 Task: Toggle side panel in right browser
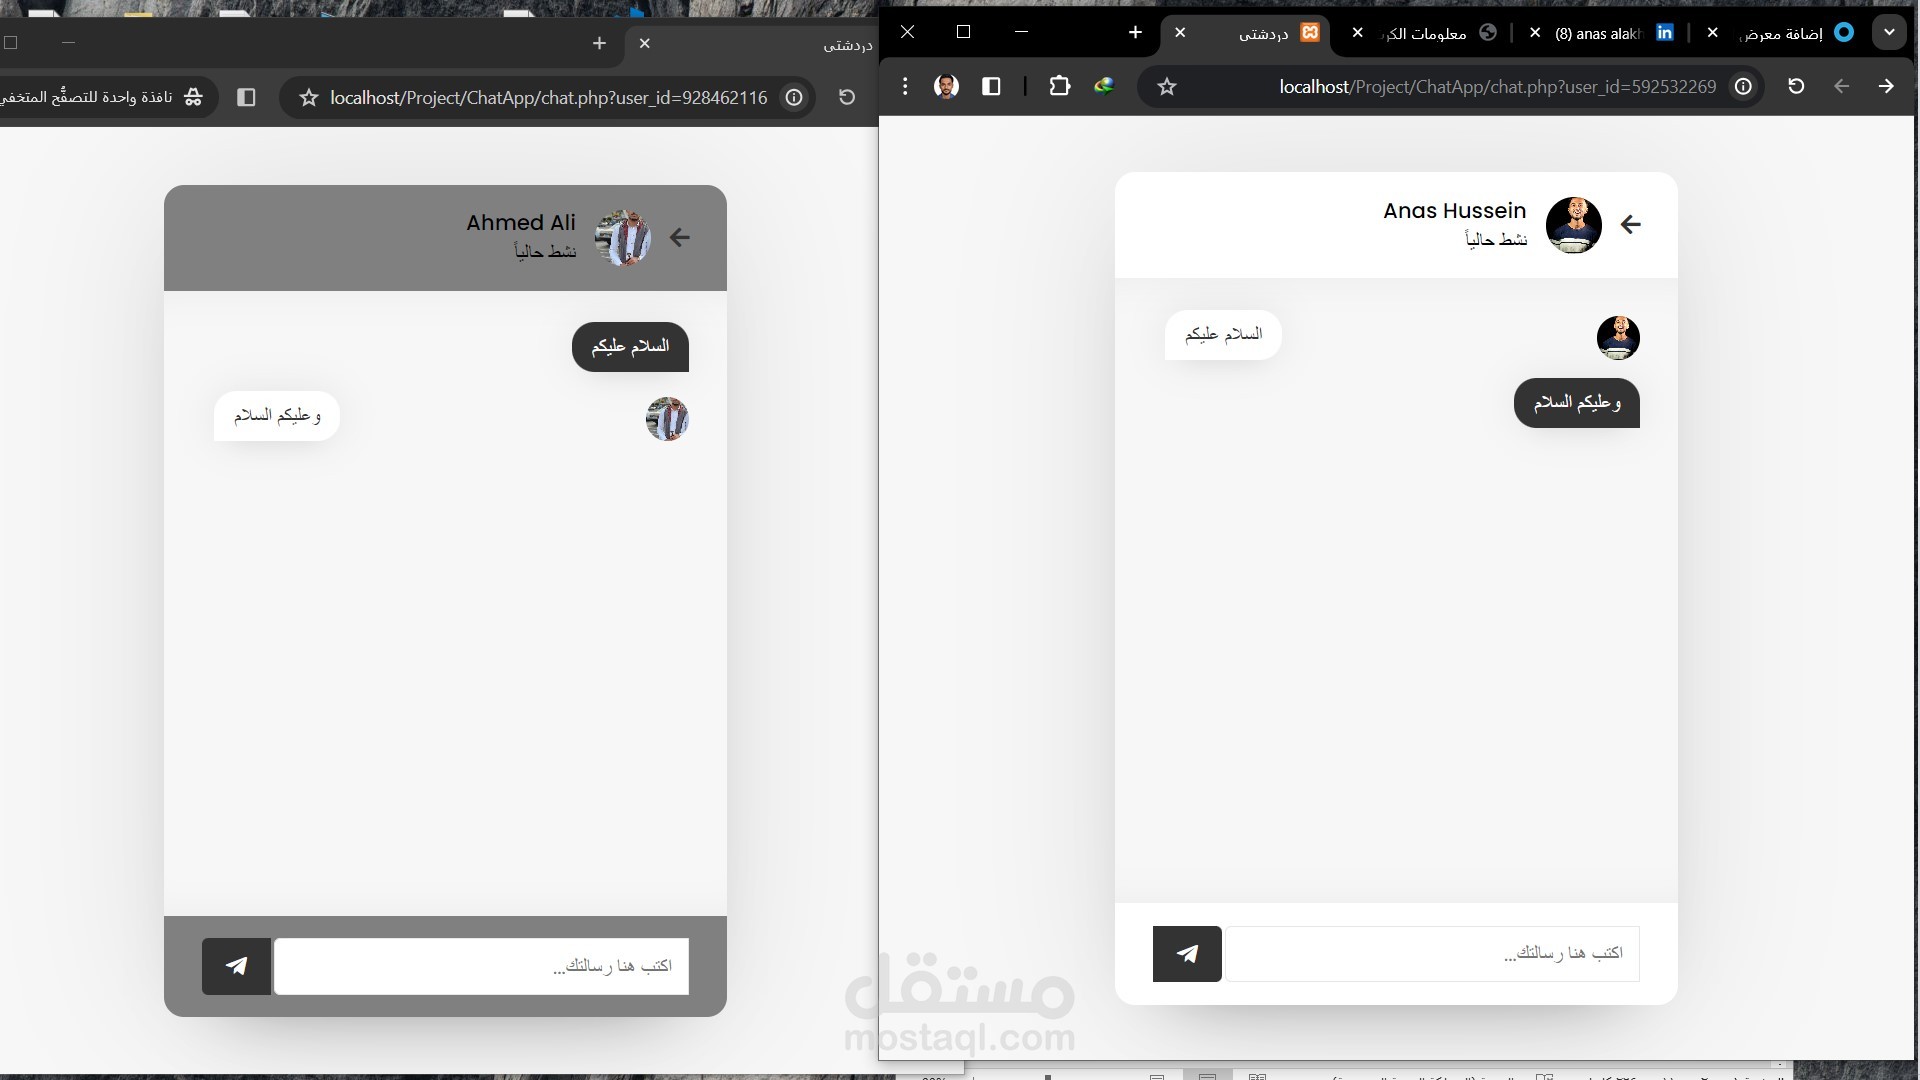tap(991, 86)
